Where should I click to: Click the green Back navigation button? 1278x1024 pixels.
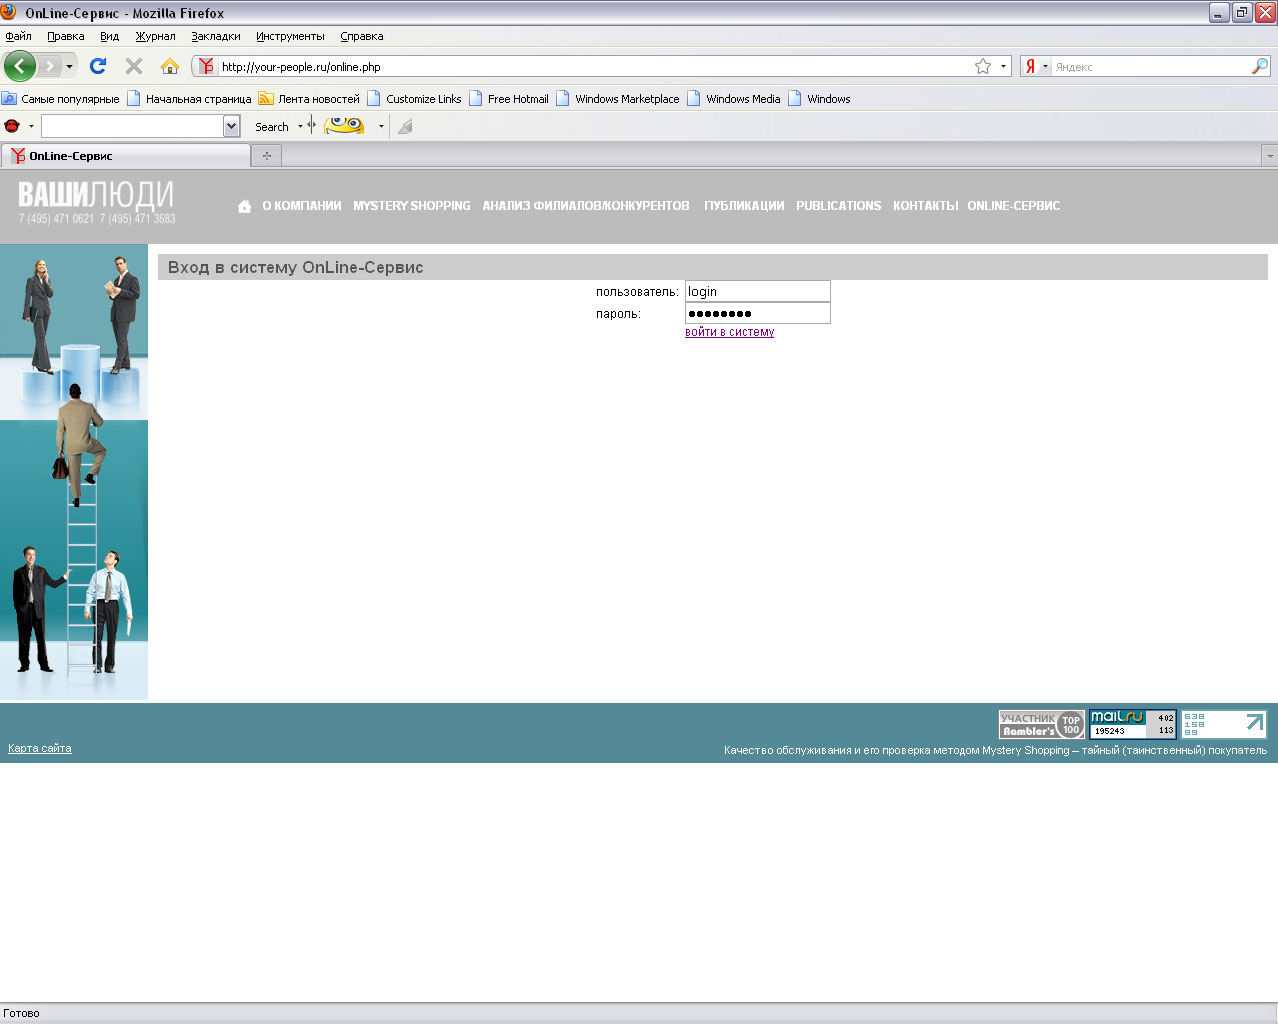click(20, 66)
